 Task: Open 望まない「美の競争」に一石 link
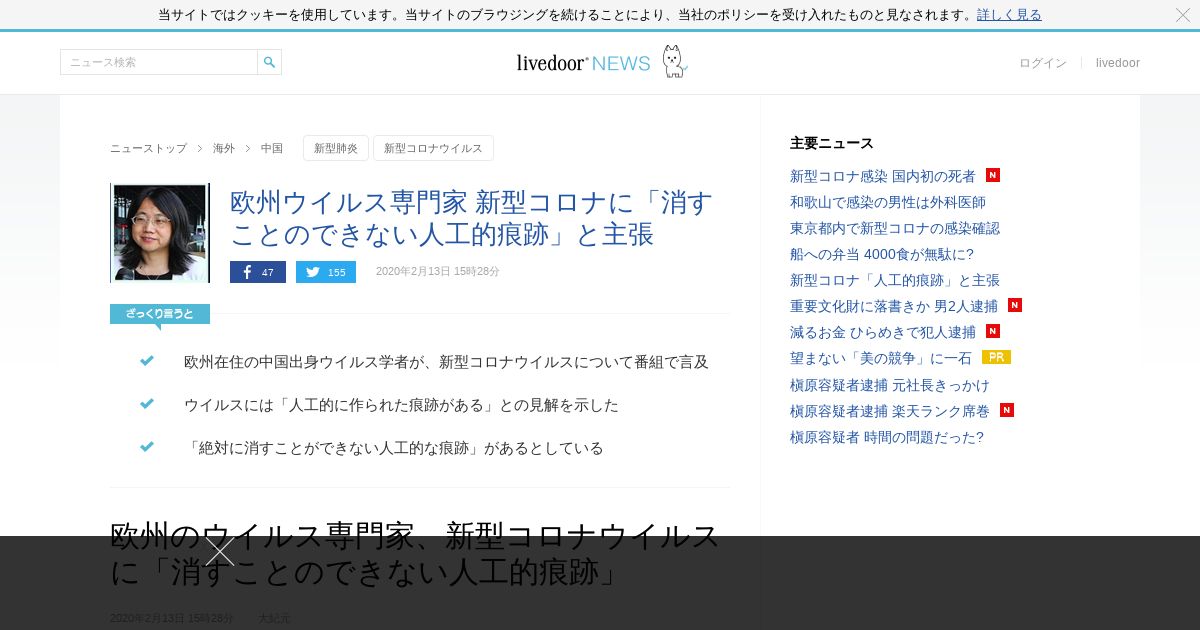click(x=881, y=358)
